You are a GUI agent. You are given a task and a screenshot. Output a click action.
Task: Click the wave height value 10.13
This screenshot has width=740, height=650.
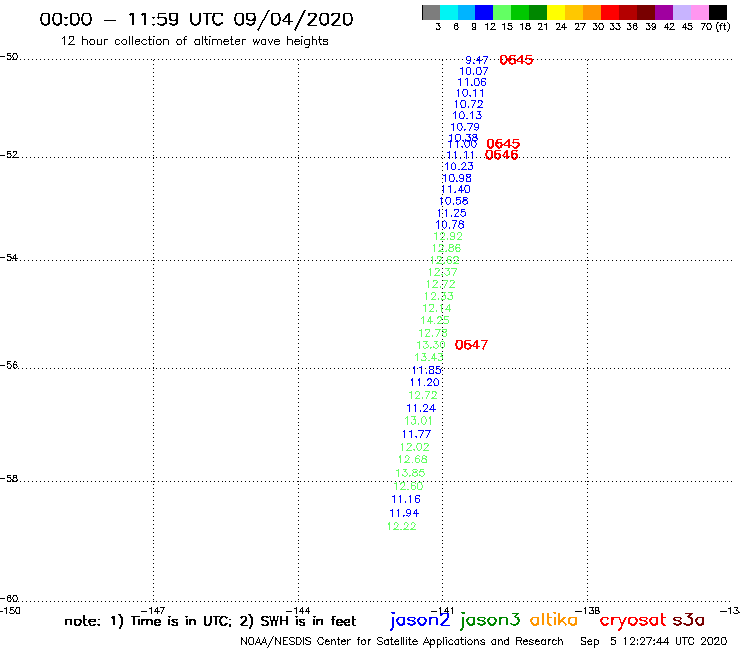point(467,116)
